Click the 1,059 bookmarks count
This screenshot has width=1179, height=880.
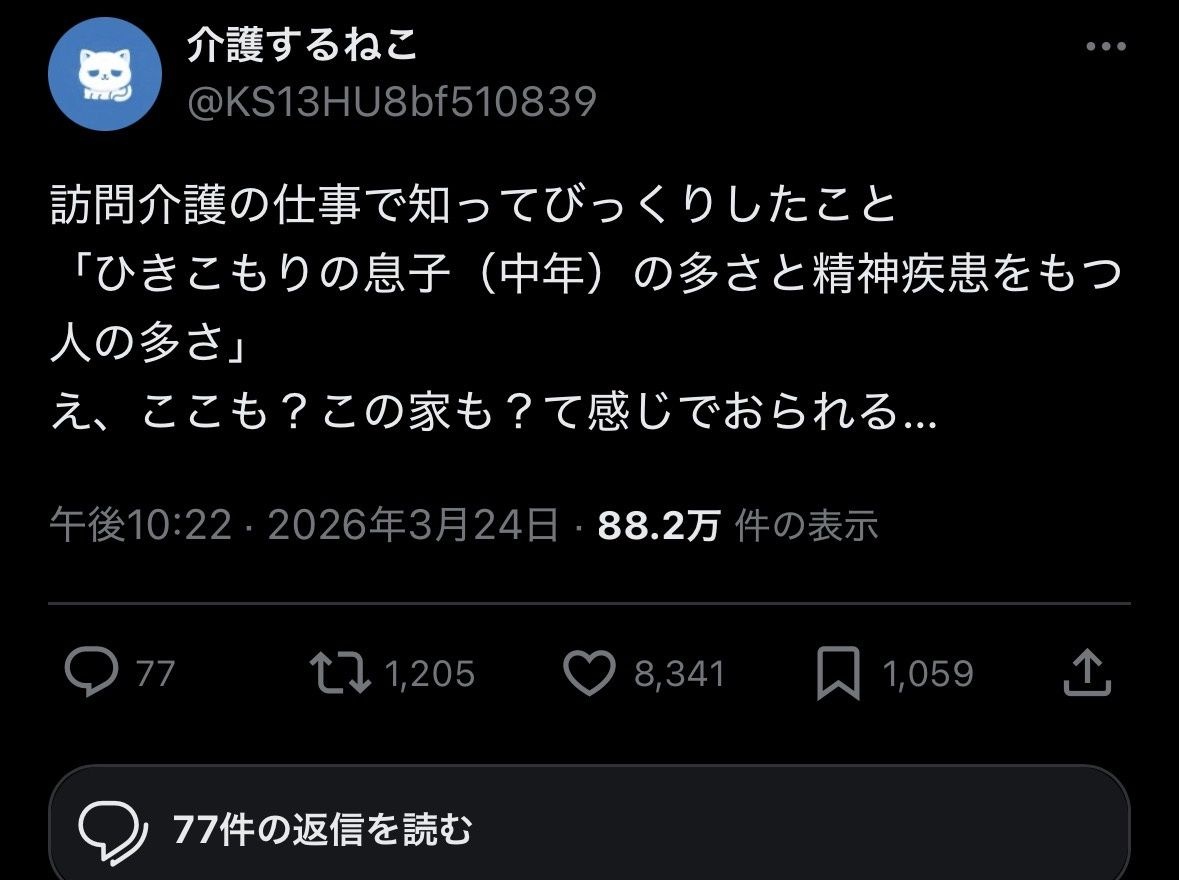pos(929,673)
